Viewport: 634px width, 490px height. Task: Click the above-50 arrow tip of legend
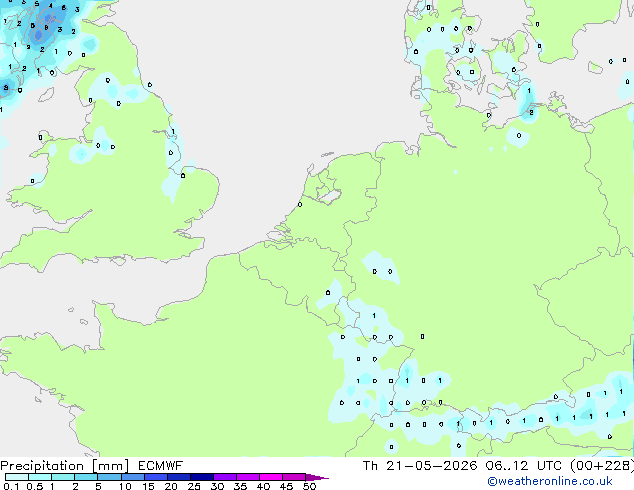tap(317, 477)
